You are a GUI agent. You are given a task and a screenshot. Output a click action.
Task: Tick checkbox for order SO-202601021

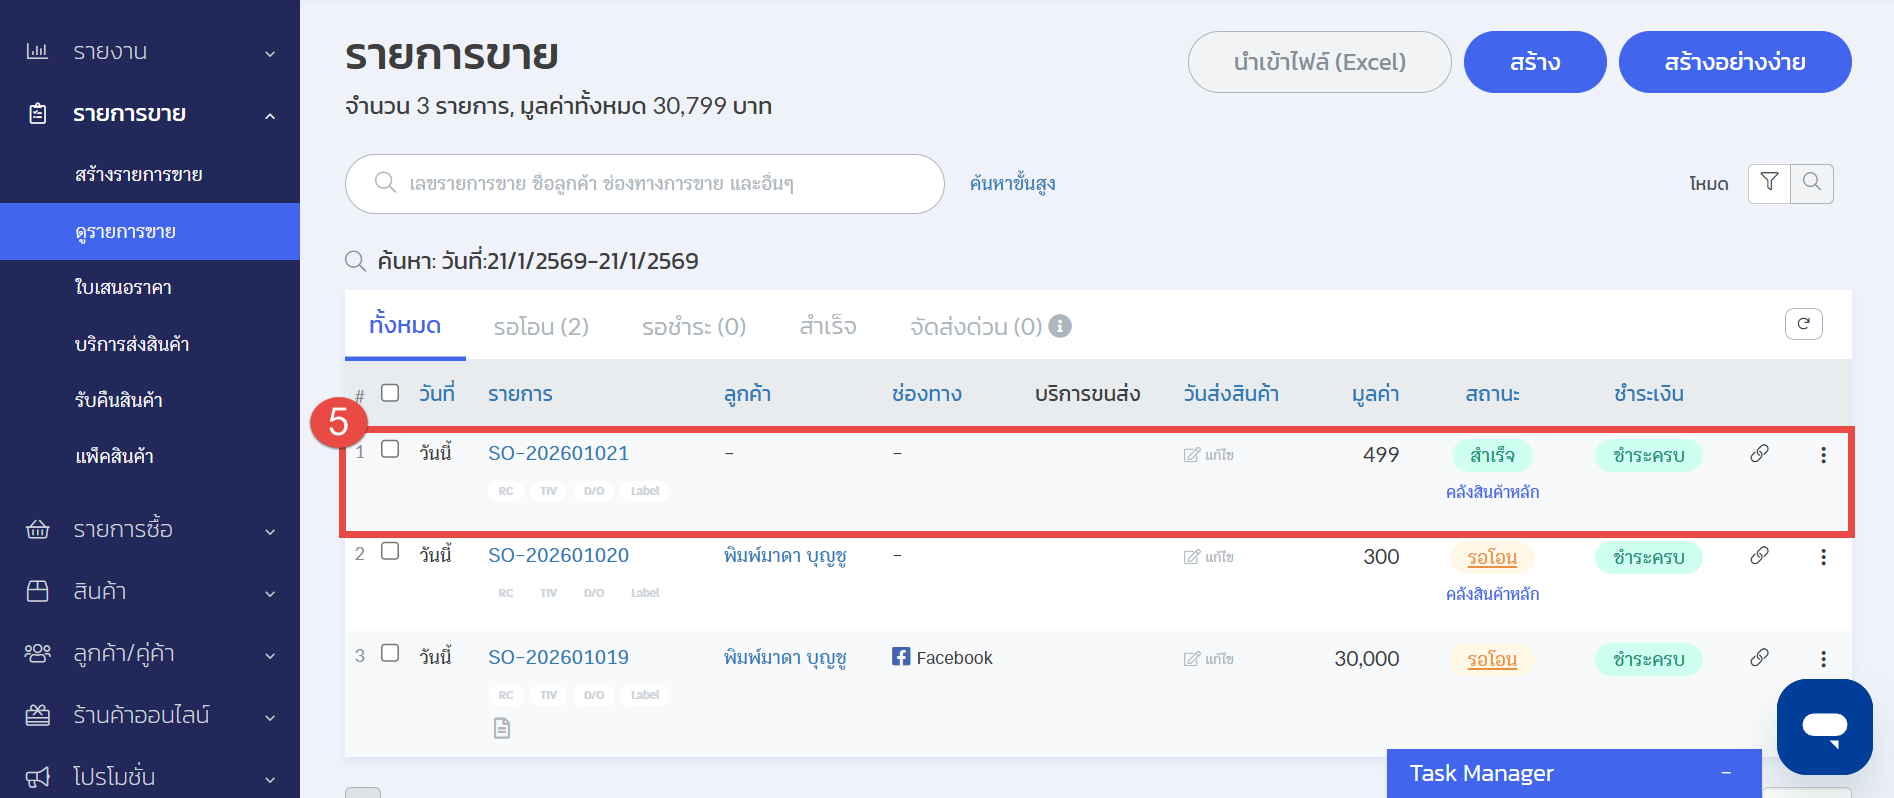[x=390, y=450]
